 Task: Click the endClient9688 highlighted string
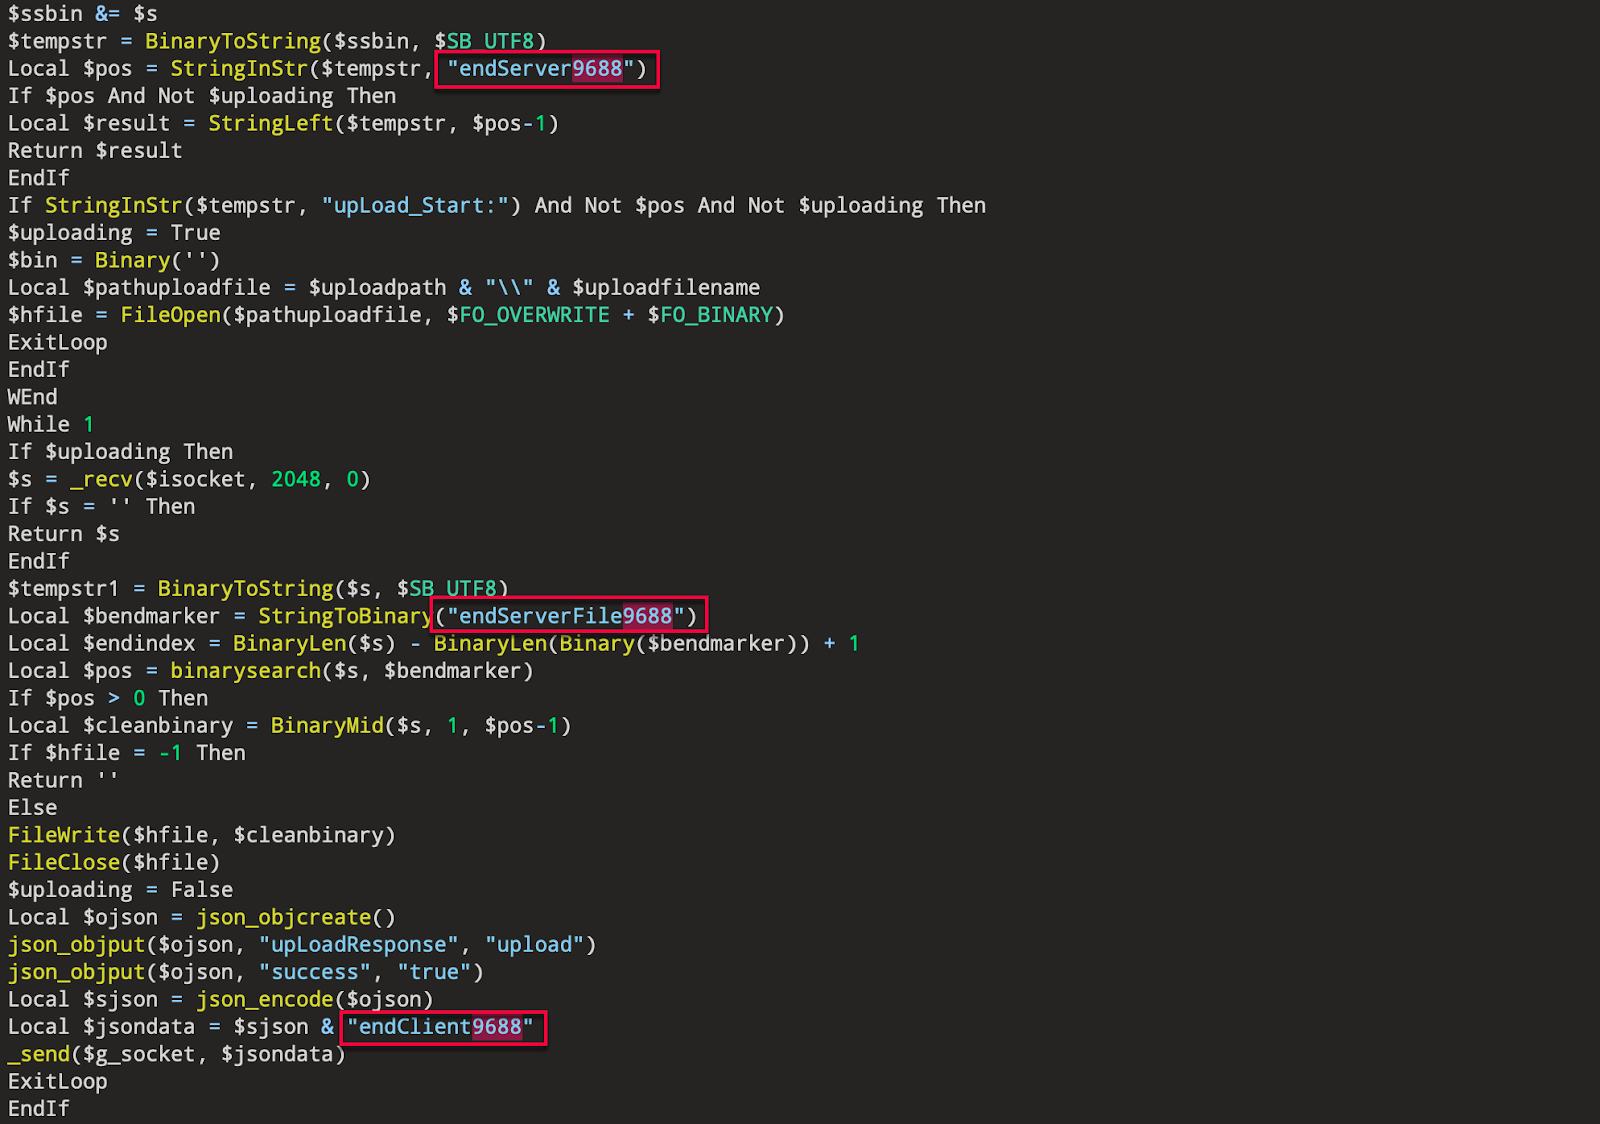(x=440, y=1026)
